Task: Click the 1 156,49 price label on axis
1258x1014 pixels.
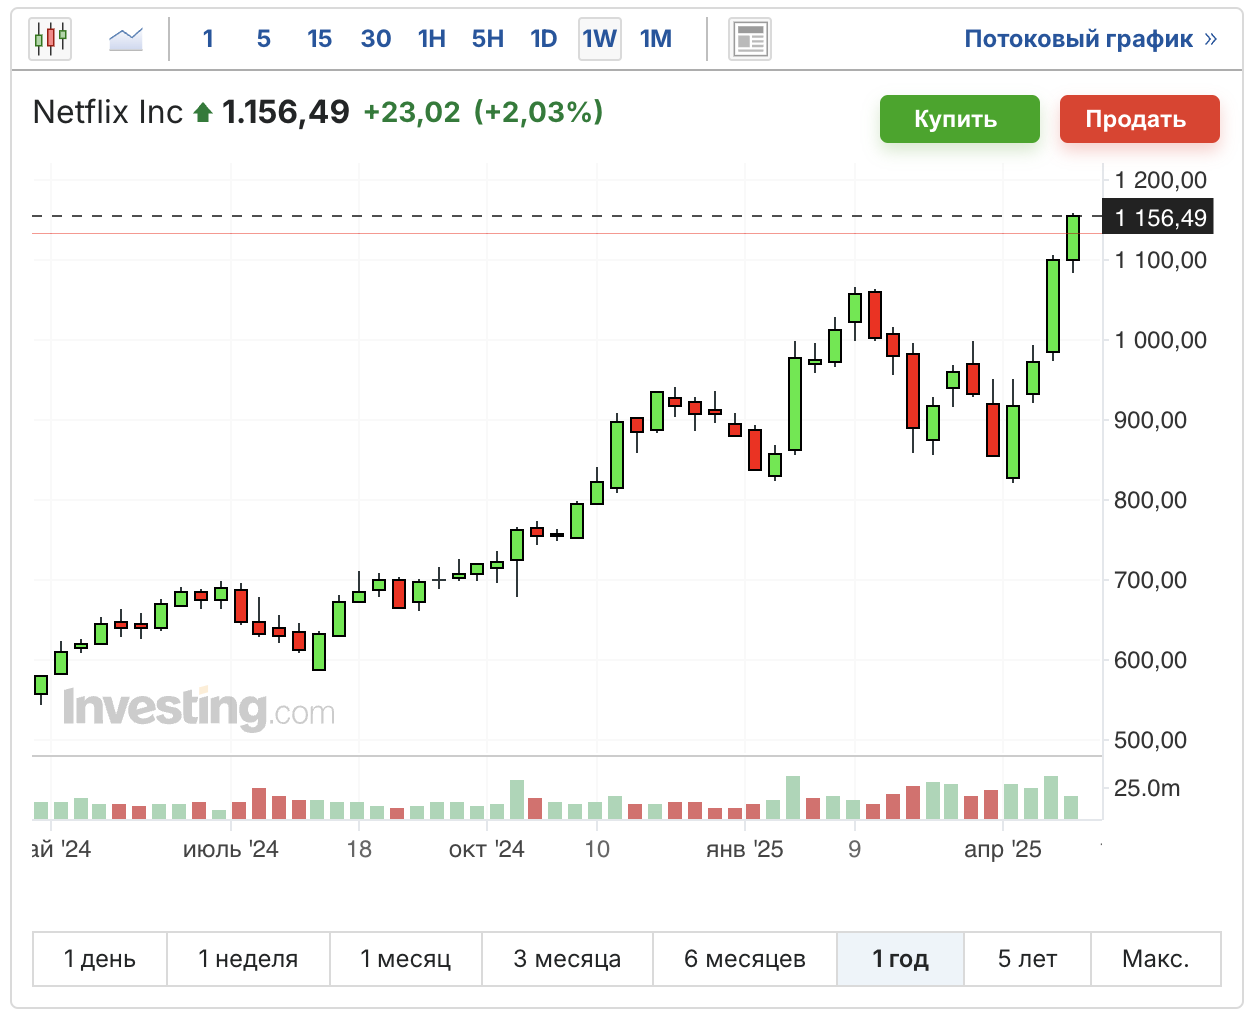Action: coord(1158,217)
